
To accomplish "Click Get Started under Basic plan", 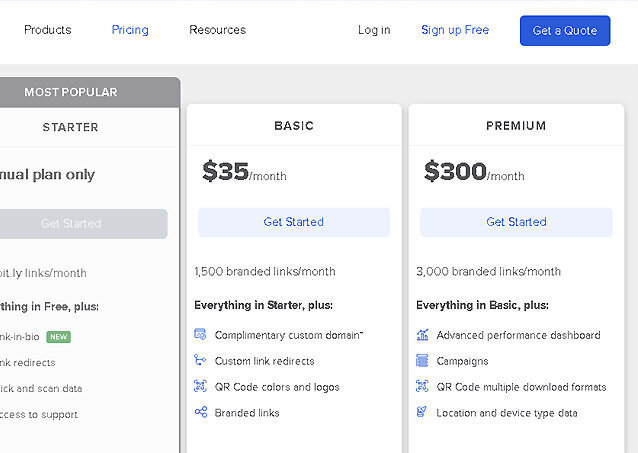I will click(x=293, y=222).
